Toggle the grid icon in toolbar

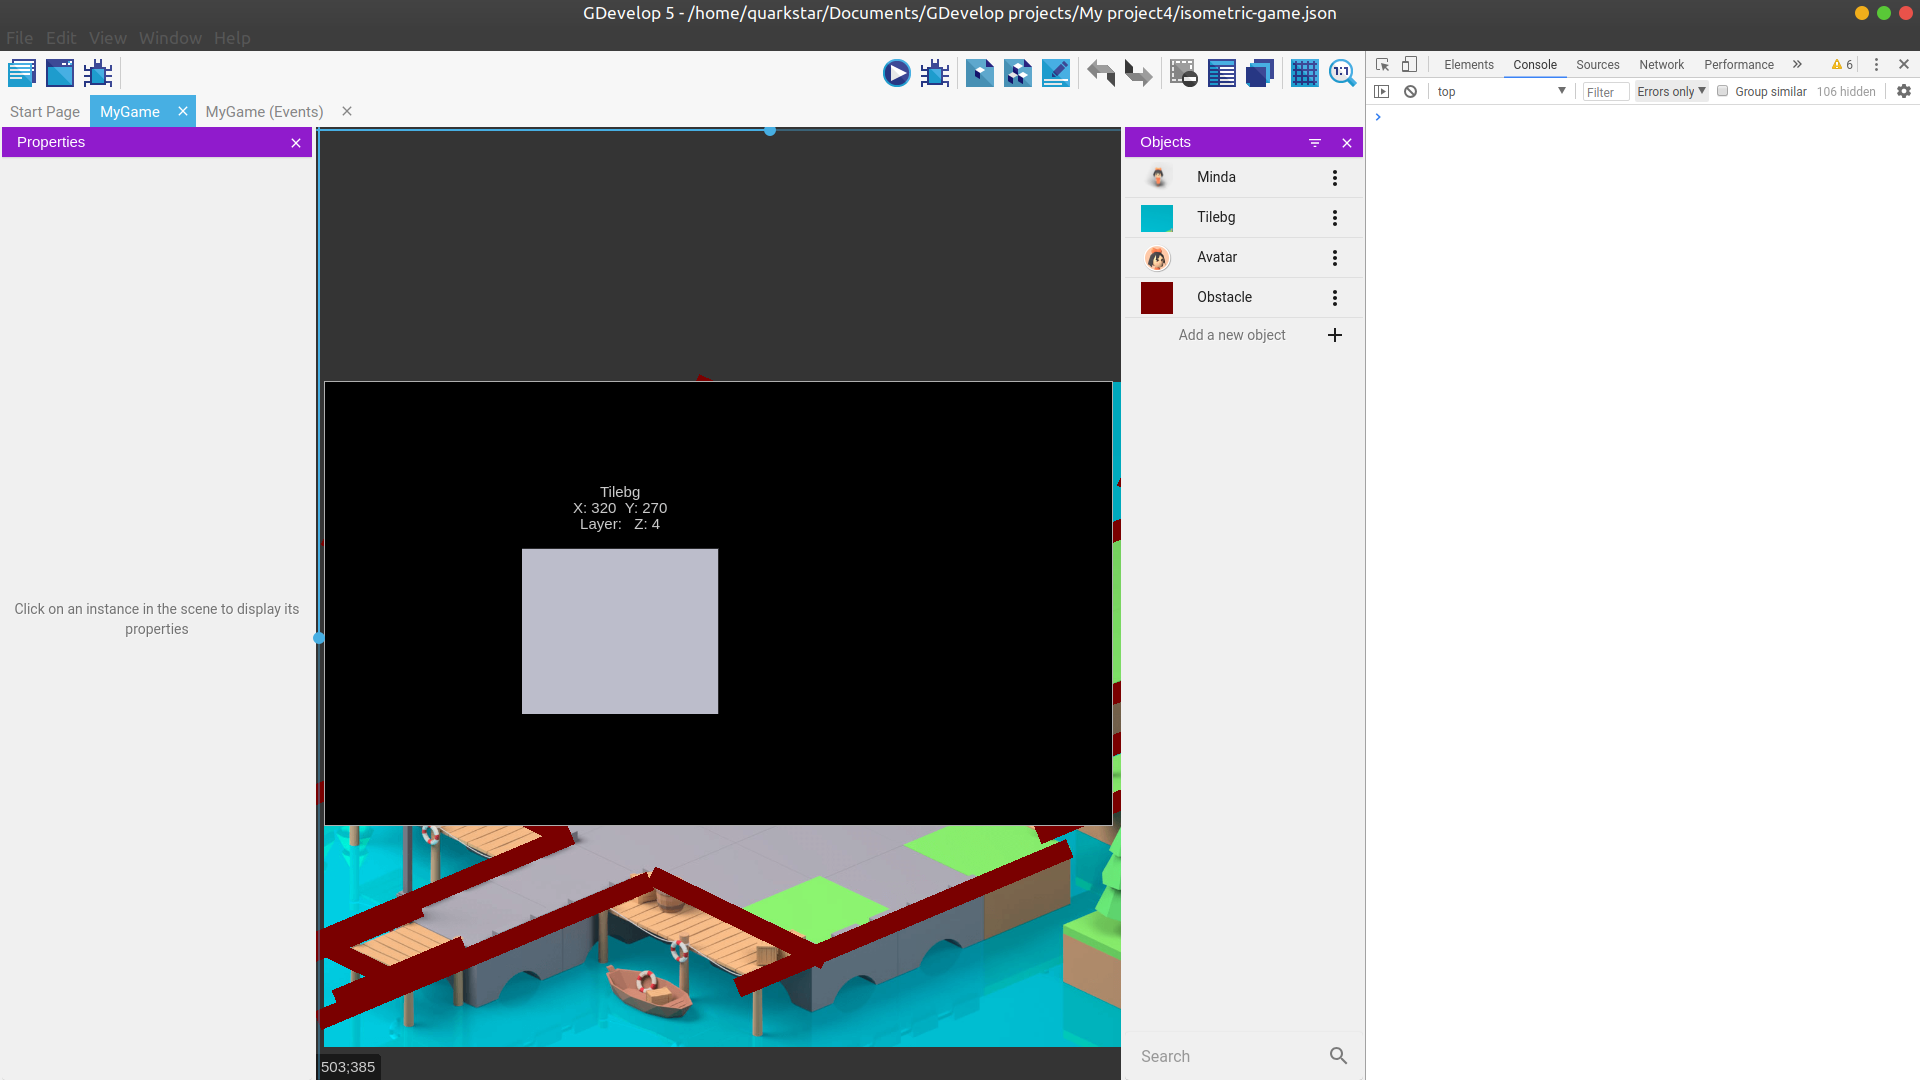pos(1305,73)
